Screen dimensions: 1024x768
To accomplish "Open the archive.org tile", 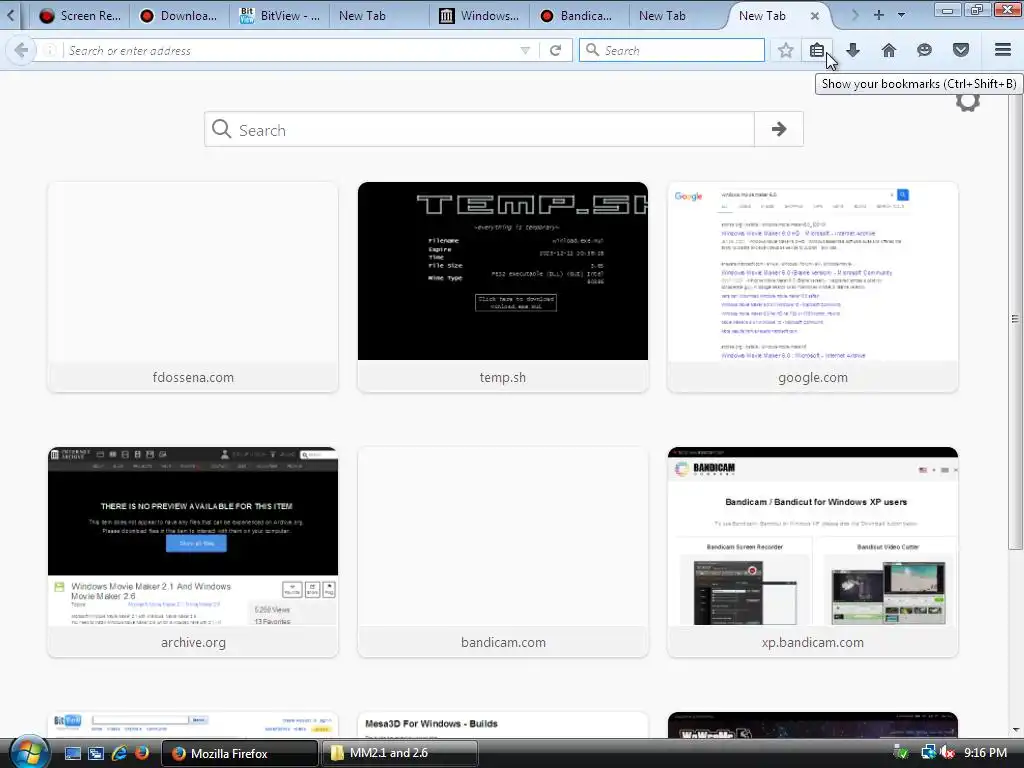I will tap(193, 552).
